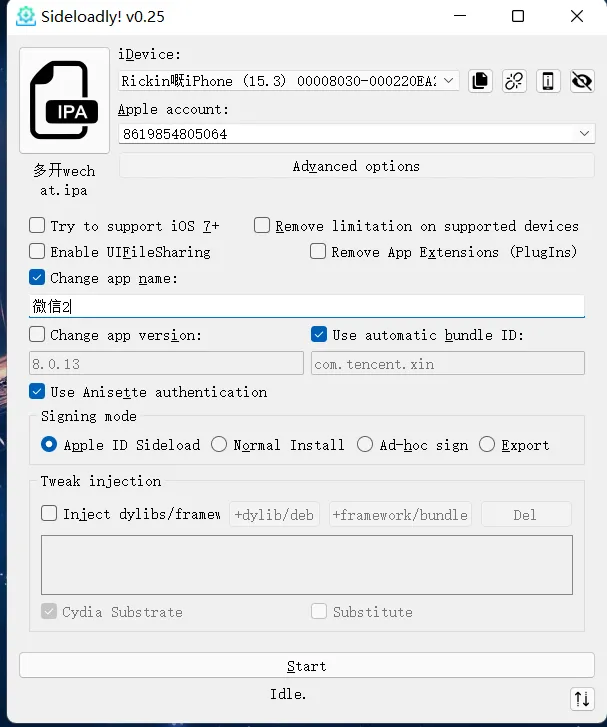Toggle the Substitute checkbox
The height and width of the screenshot is (727, 607).
(319, 612)
